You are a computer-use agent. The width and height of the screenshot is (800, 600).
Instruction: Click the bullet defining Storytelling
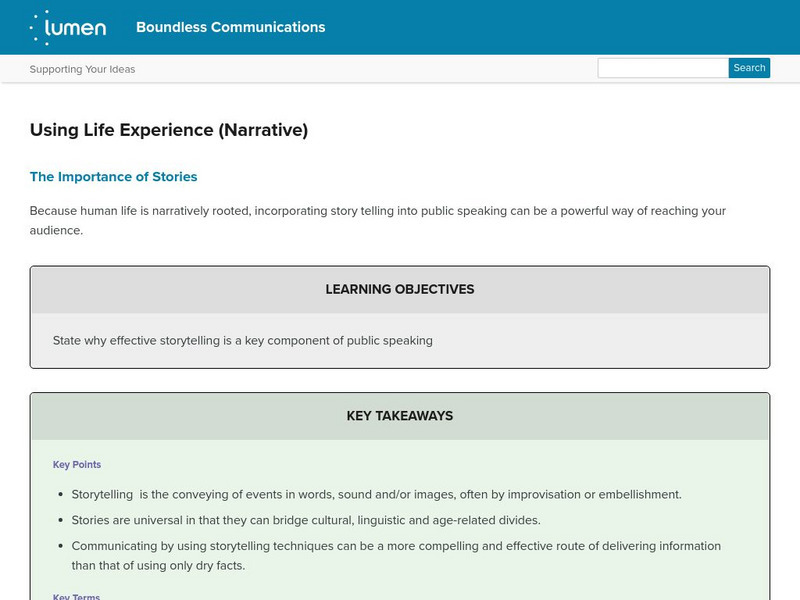[x=376, y=494]
